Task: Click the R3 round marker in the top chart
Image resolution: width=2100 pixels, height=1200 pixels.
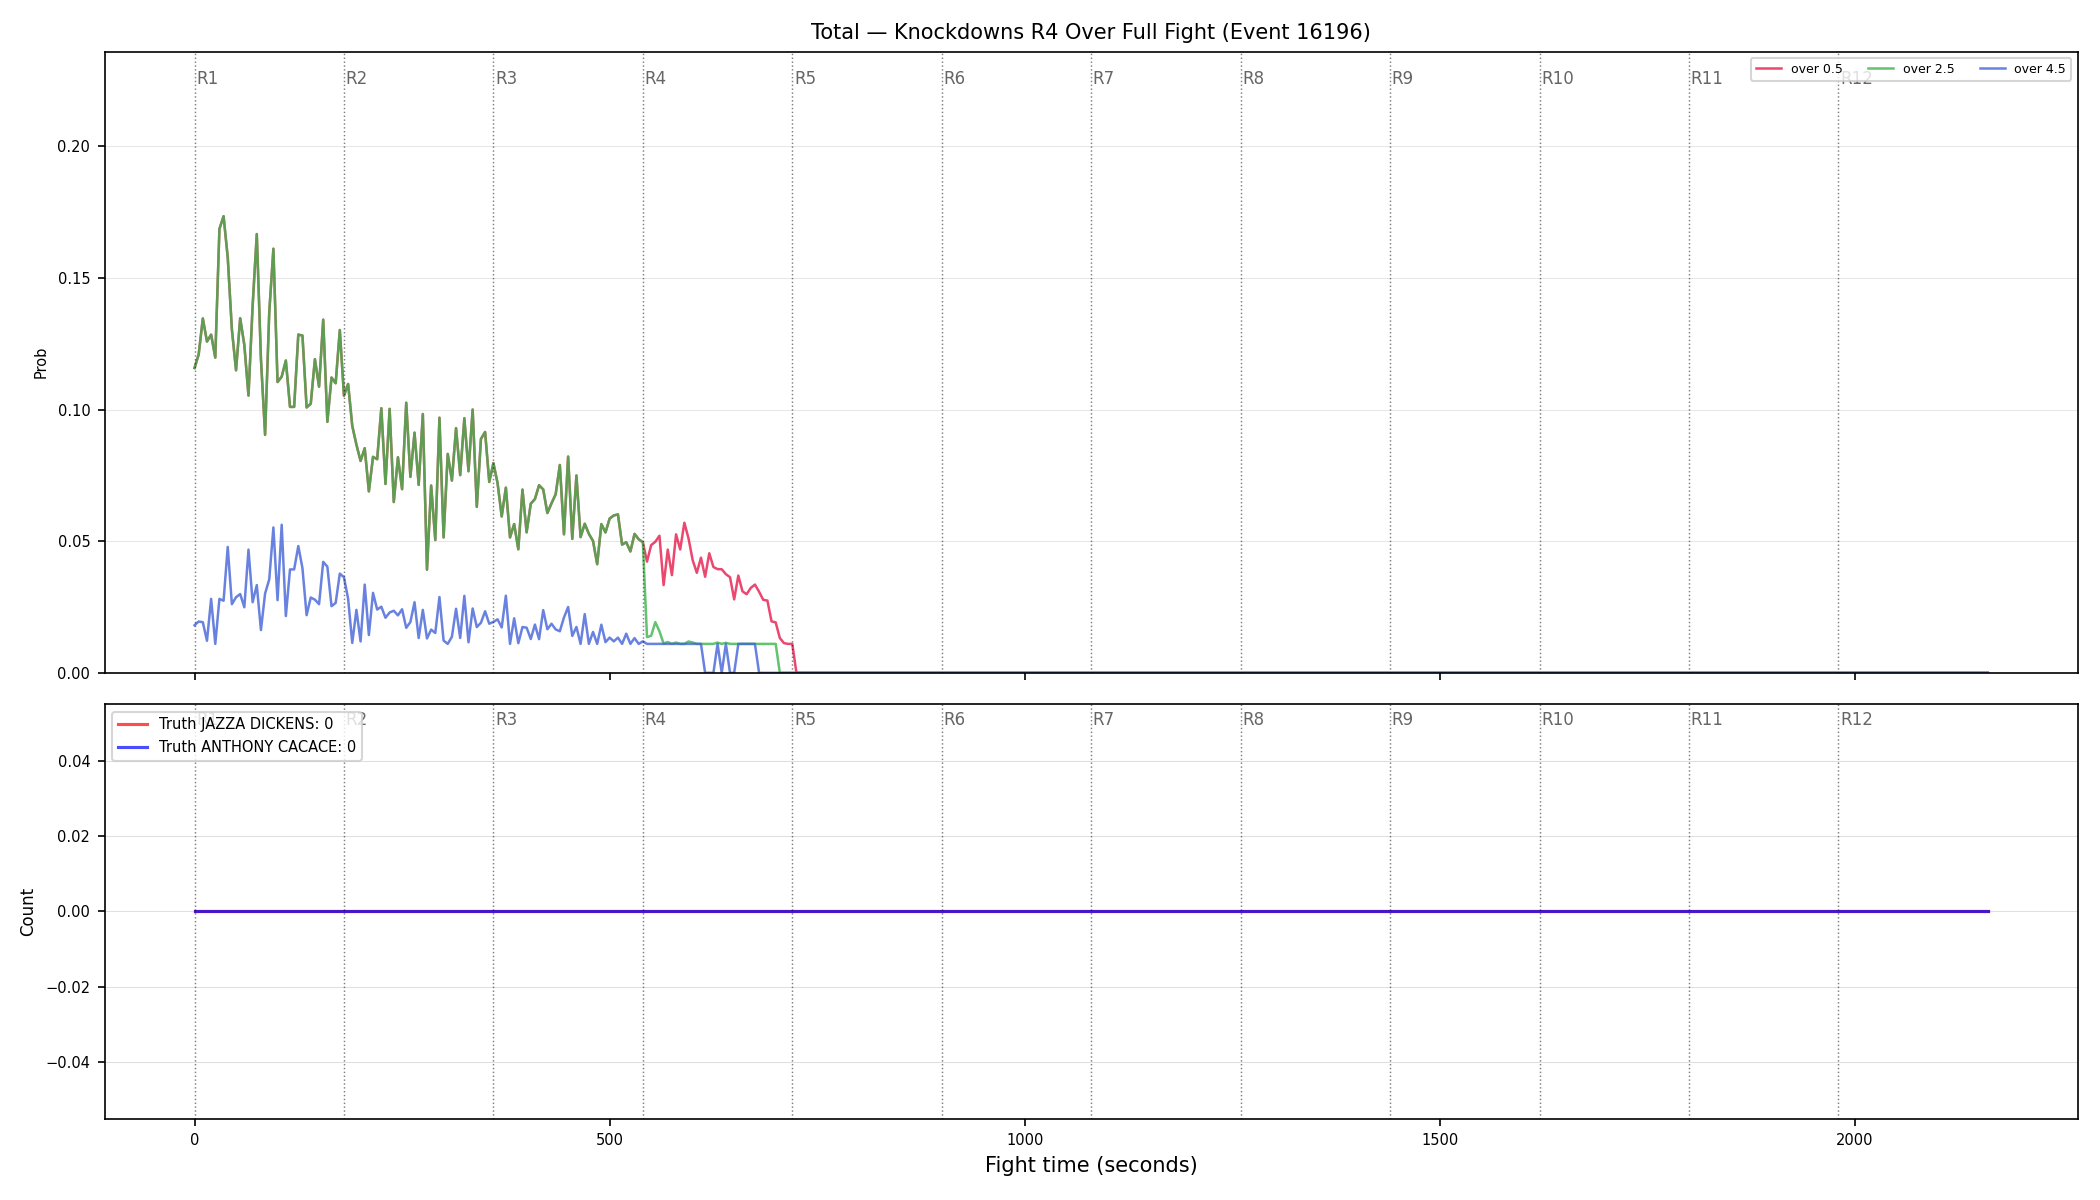Action: coord(506,78)
